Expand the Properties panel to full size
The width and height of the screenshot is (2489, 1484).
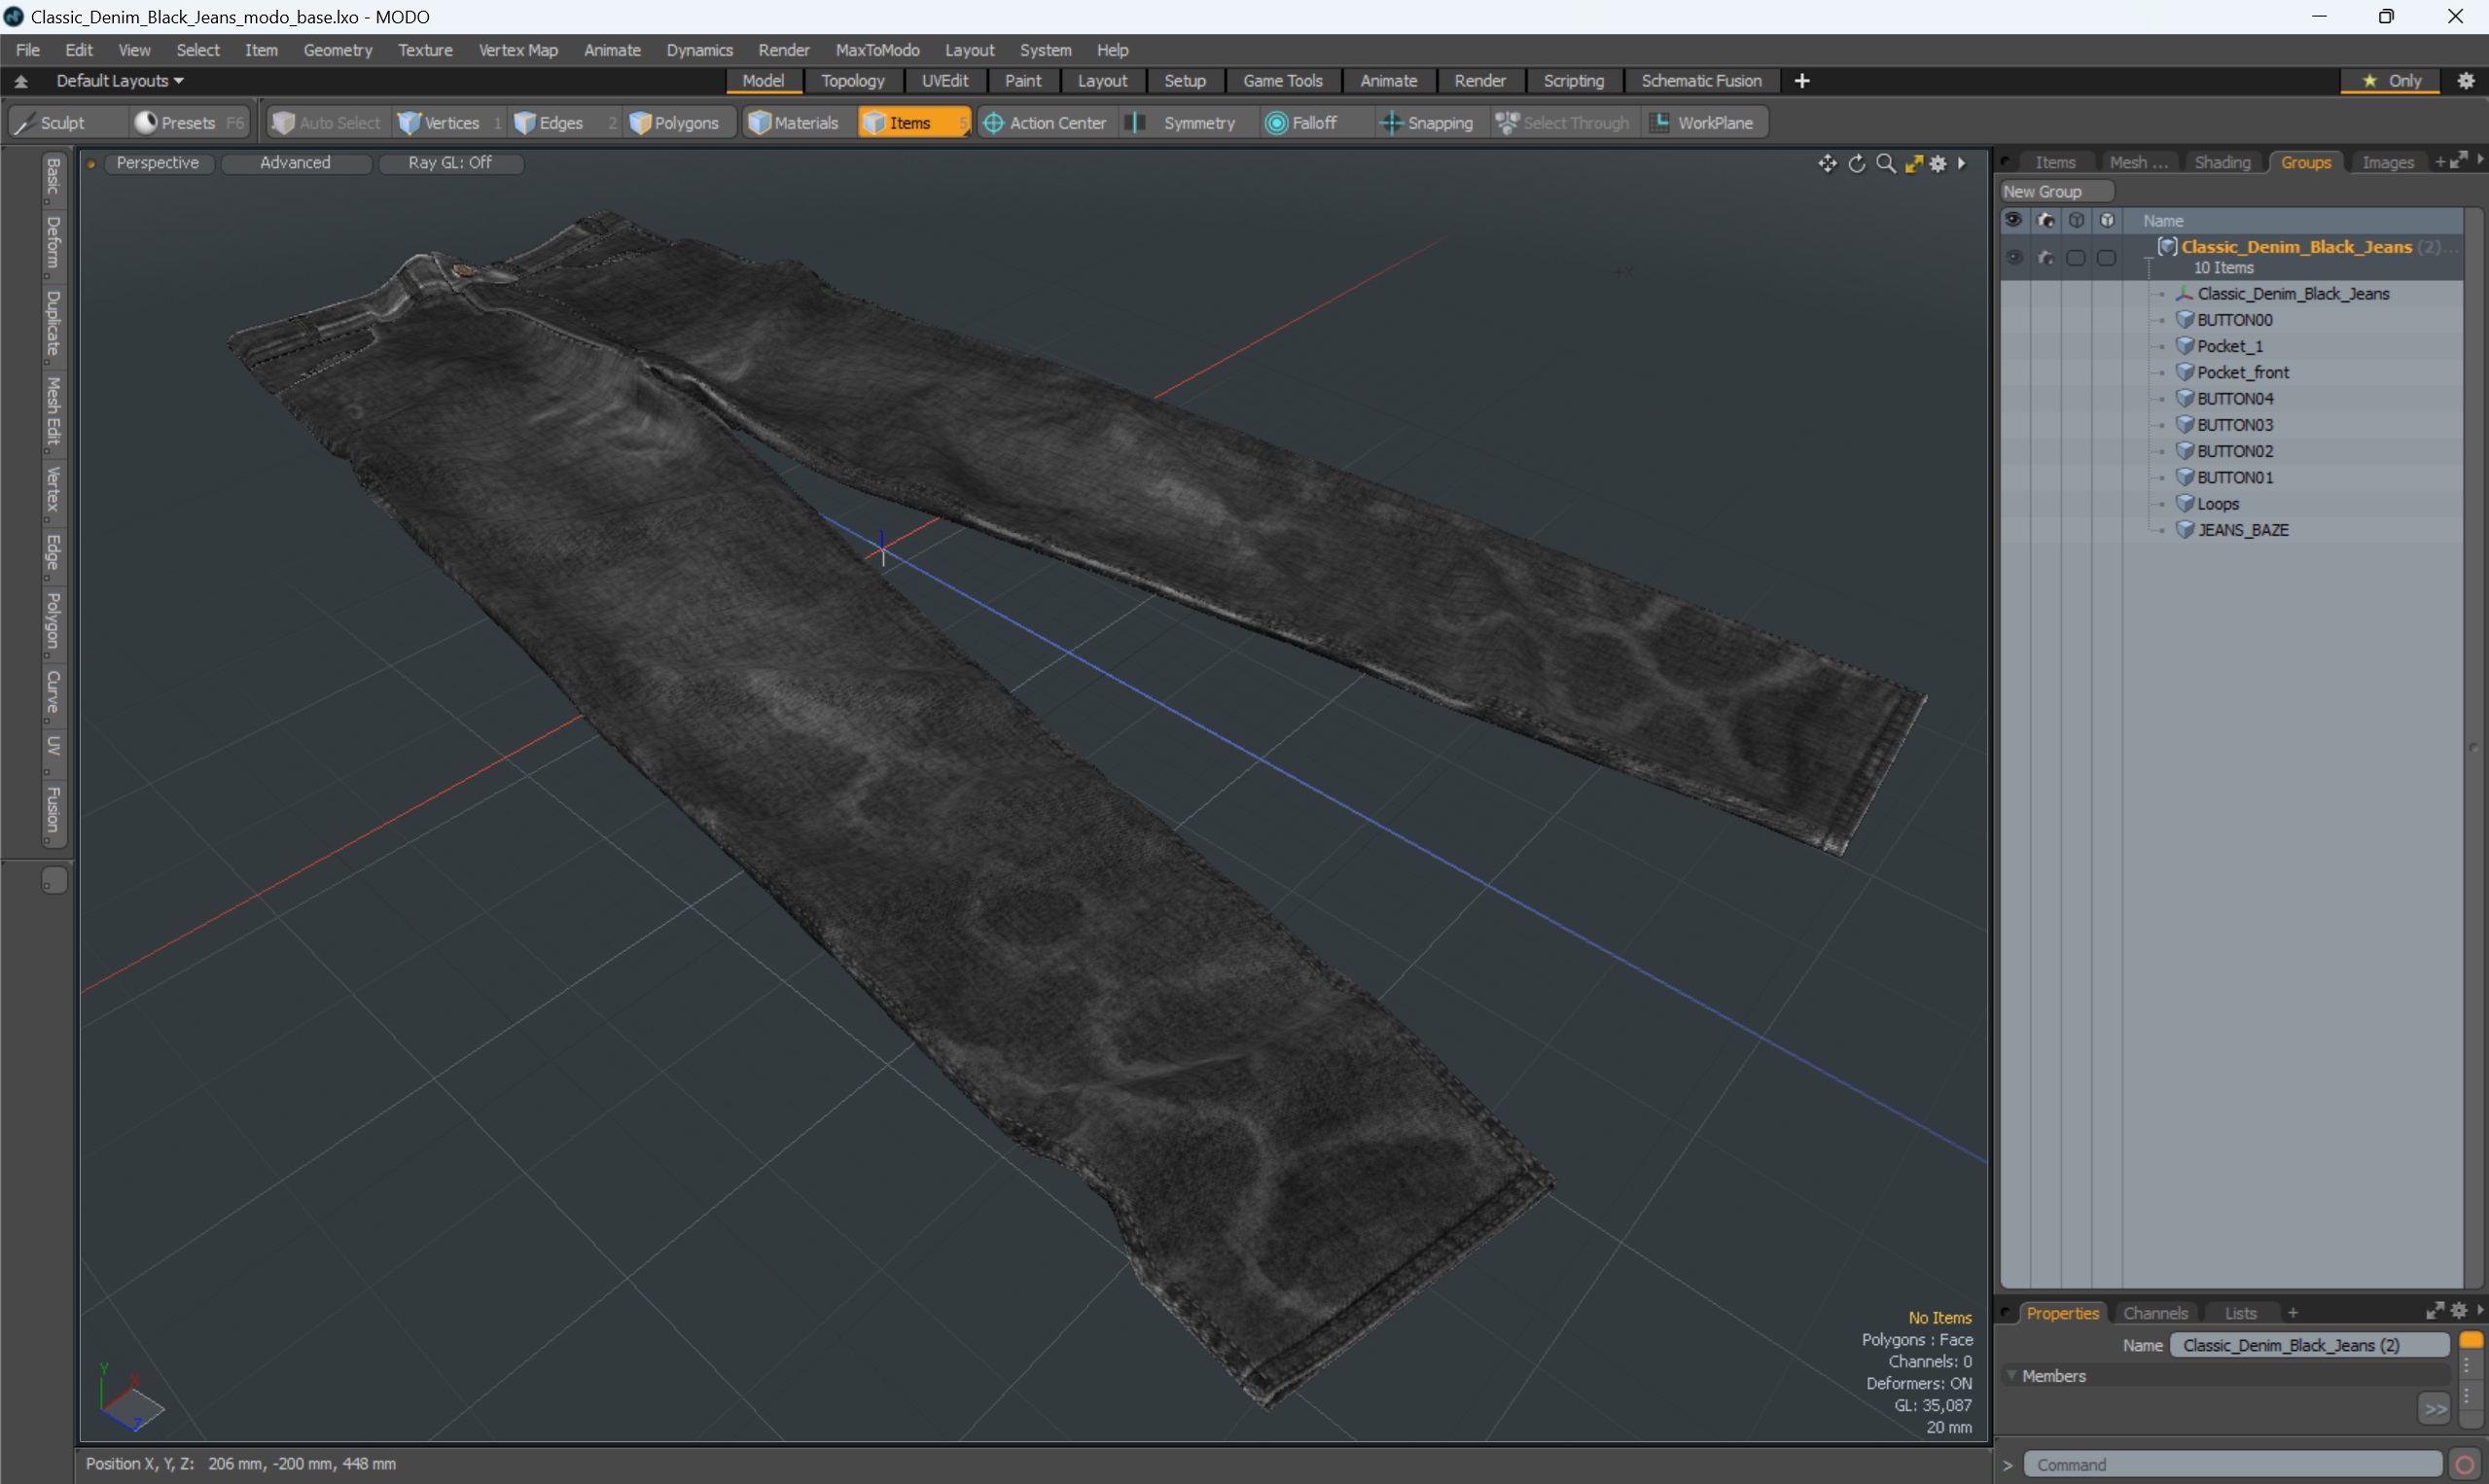coord(2435,1311)
